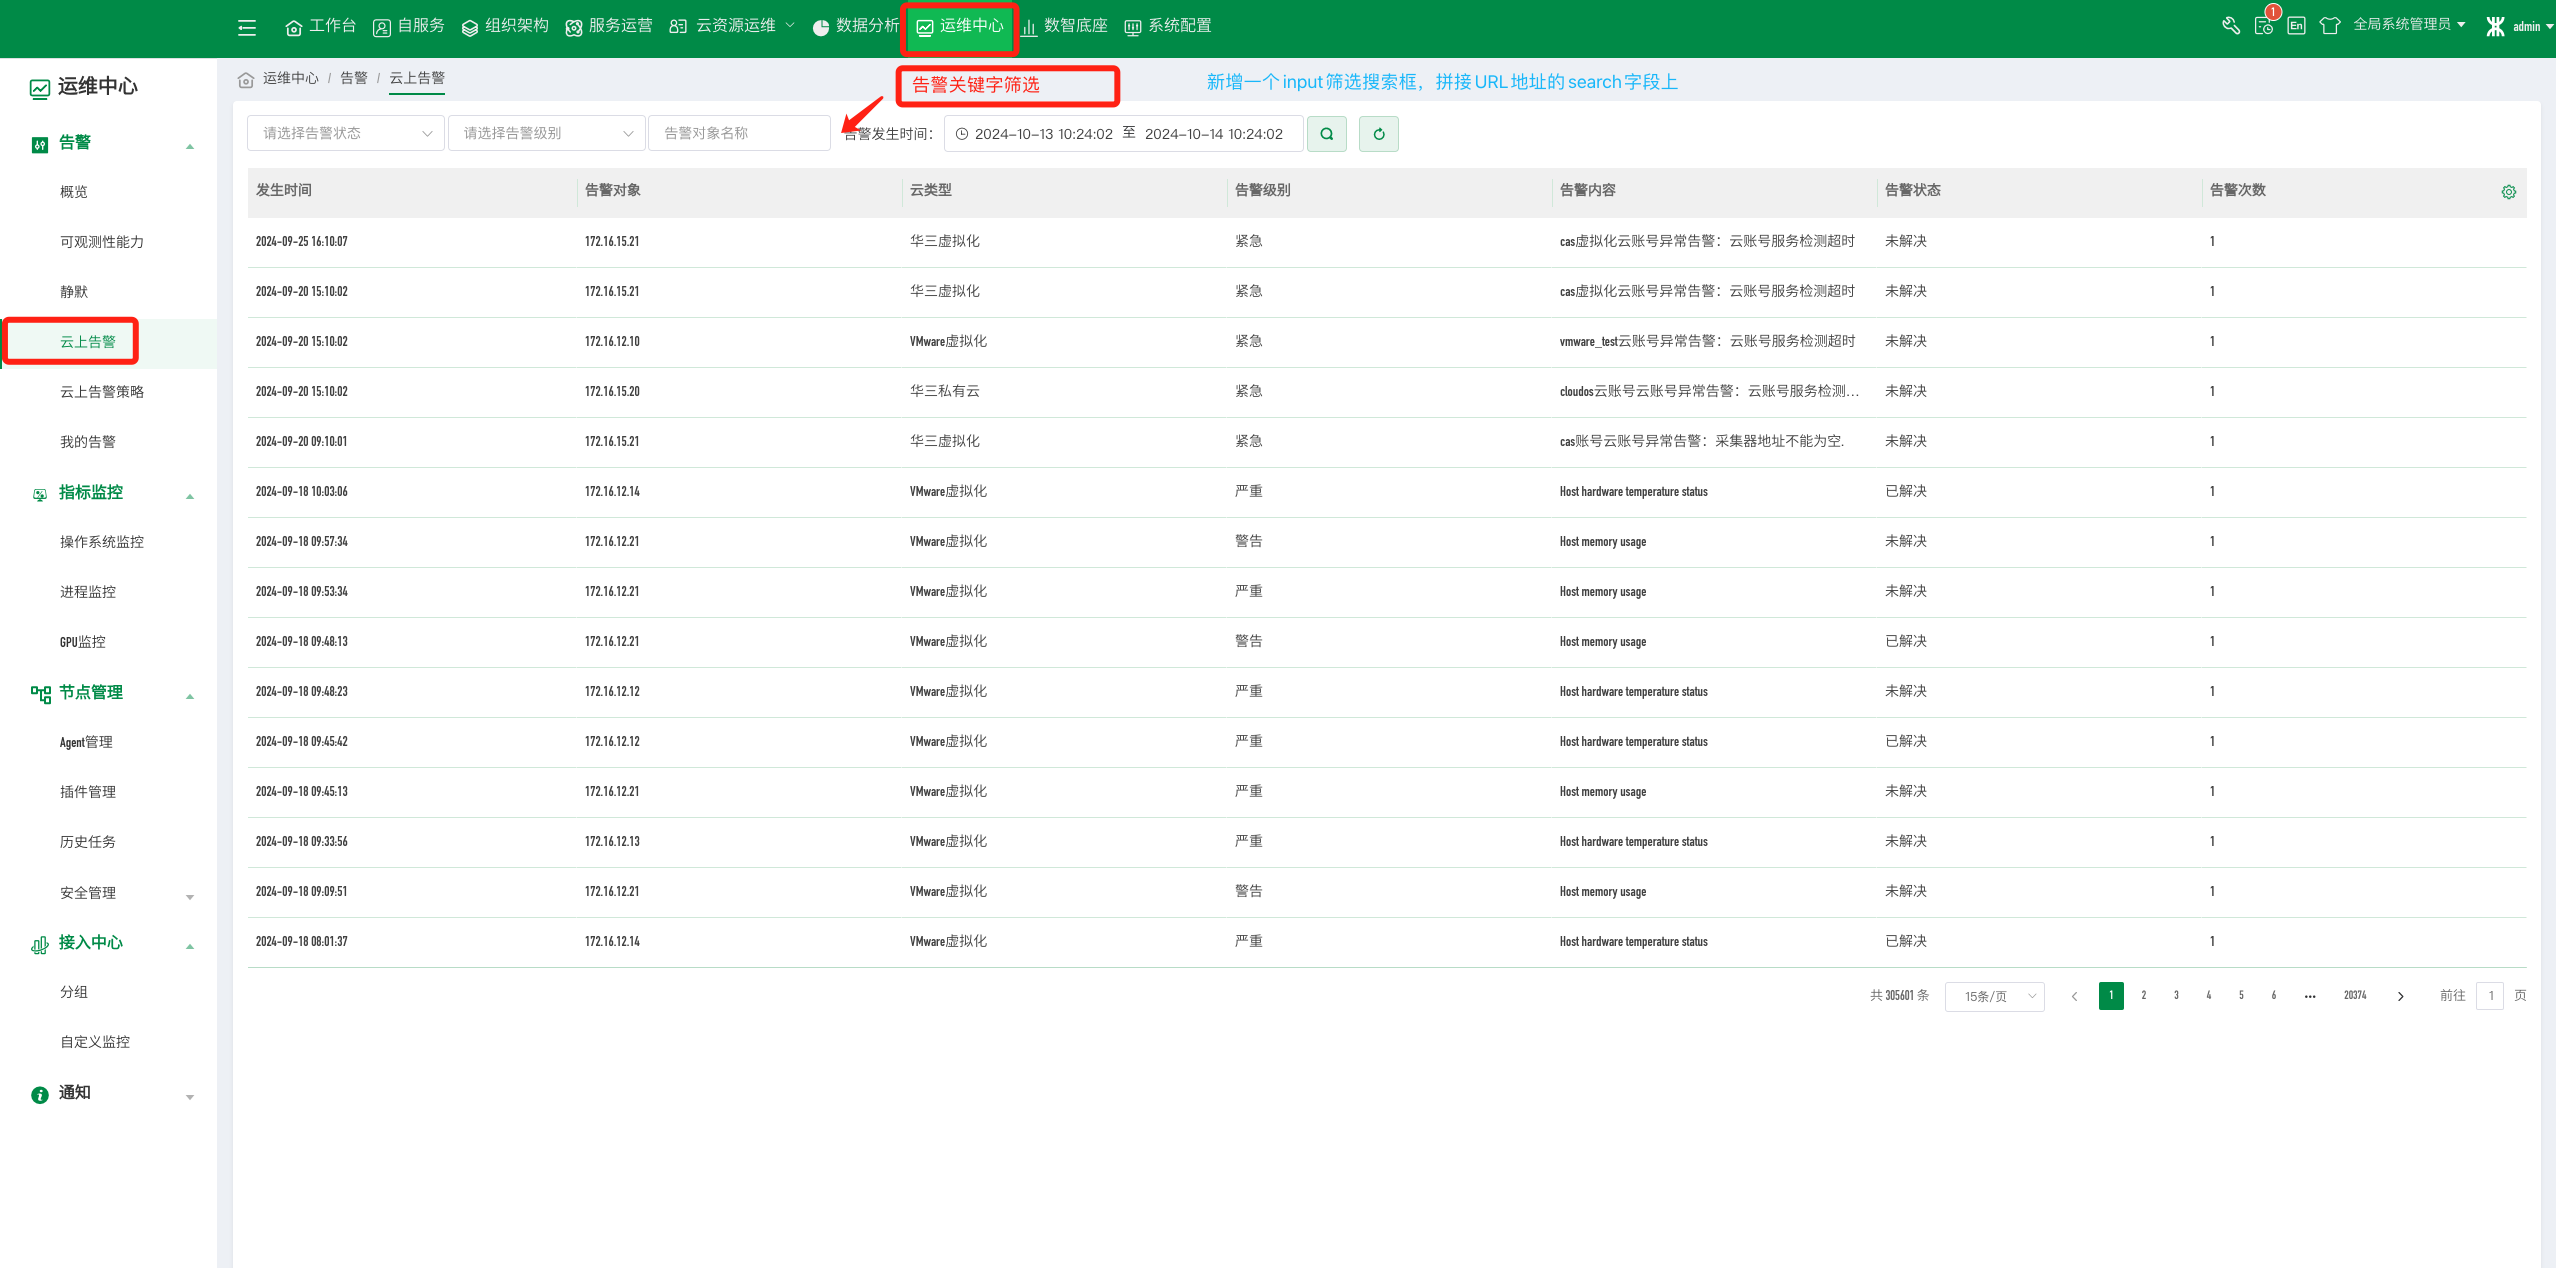Open the 工作台 top menu
The image size is (2556, 1268).
coord(321,26)
